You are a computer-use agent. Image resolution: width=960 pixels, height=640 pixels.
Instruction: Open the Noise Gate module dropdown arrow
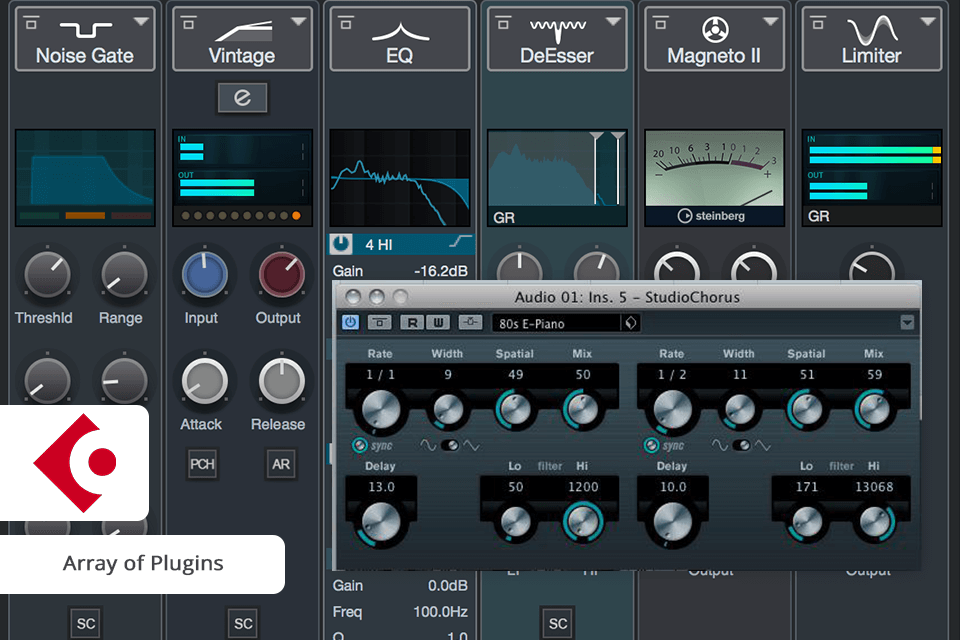140,21
